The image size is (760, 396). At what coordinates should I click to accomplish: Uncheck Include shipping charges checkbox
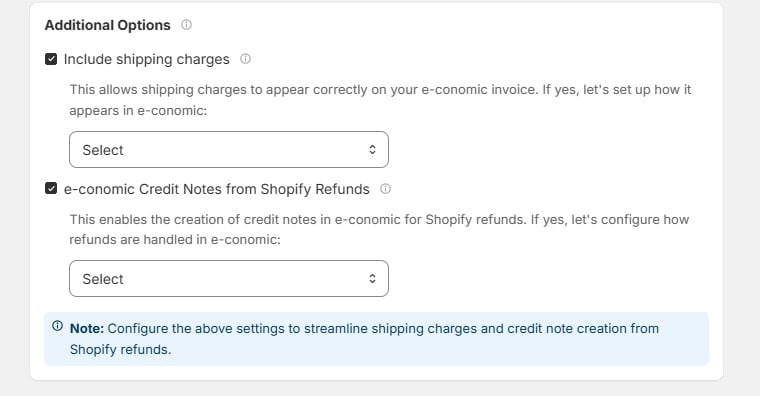click(x=51, y=59)
